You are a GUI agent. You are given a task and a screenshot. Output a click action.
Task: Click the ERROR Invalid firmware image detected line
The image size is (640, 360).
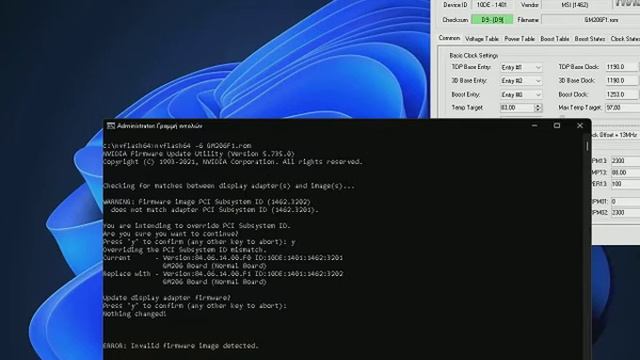click(x=181, y=346)
